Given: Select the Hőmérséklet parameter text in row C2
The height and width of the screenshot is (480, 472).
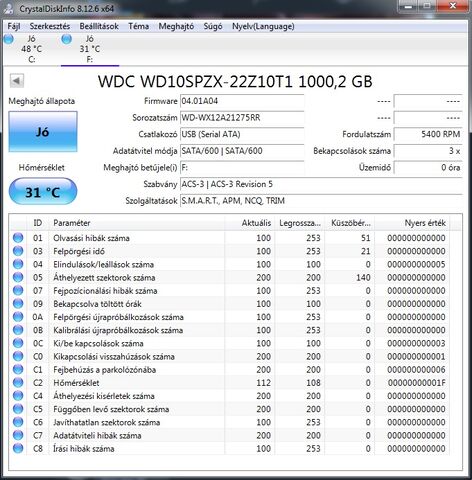Looking at the screenshot, I should [x=76, y=383].
